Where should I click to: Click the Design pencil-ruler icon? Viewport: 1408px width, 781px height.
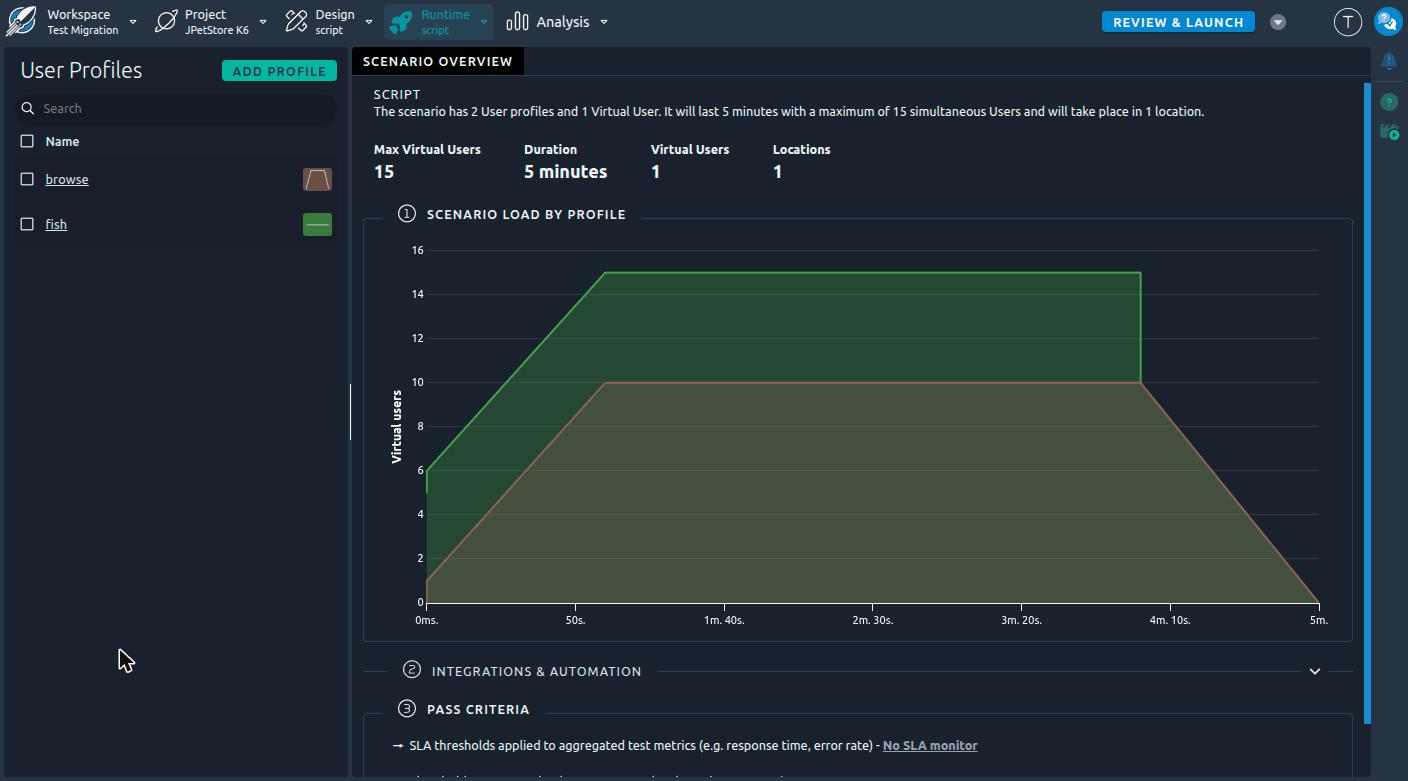tap(296, 21)
